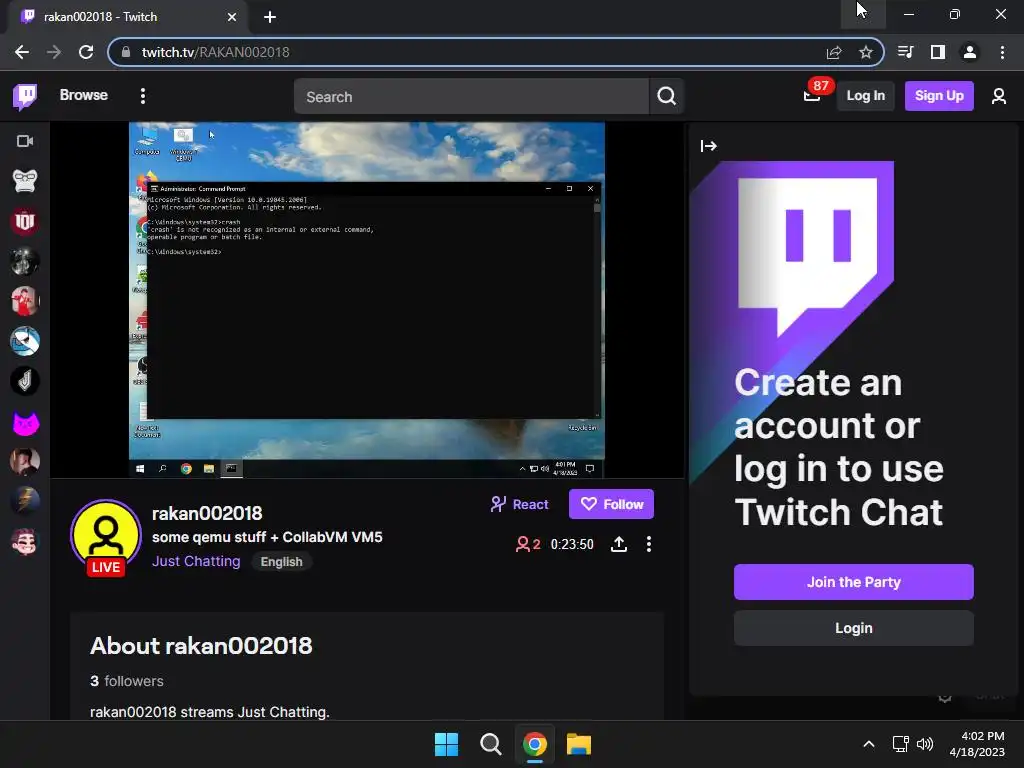The height and width of the screenshot is (768, 1024).
Task: Open the media control icon in Chrome toolbar
Action: pyautogui.click(x=906, y=52)
